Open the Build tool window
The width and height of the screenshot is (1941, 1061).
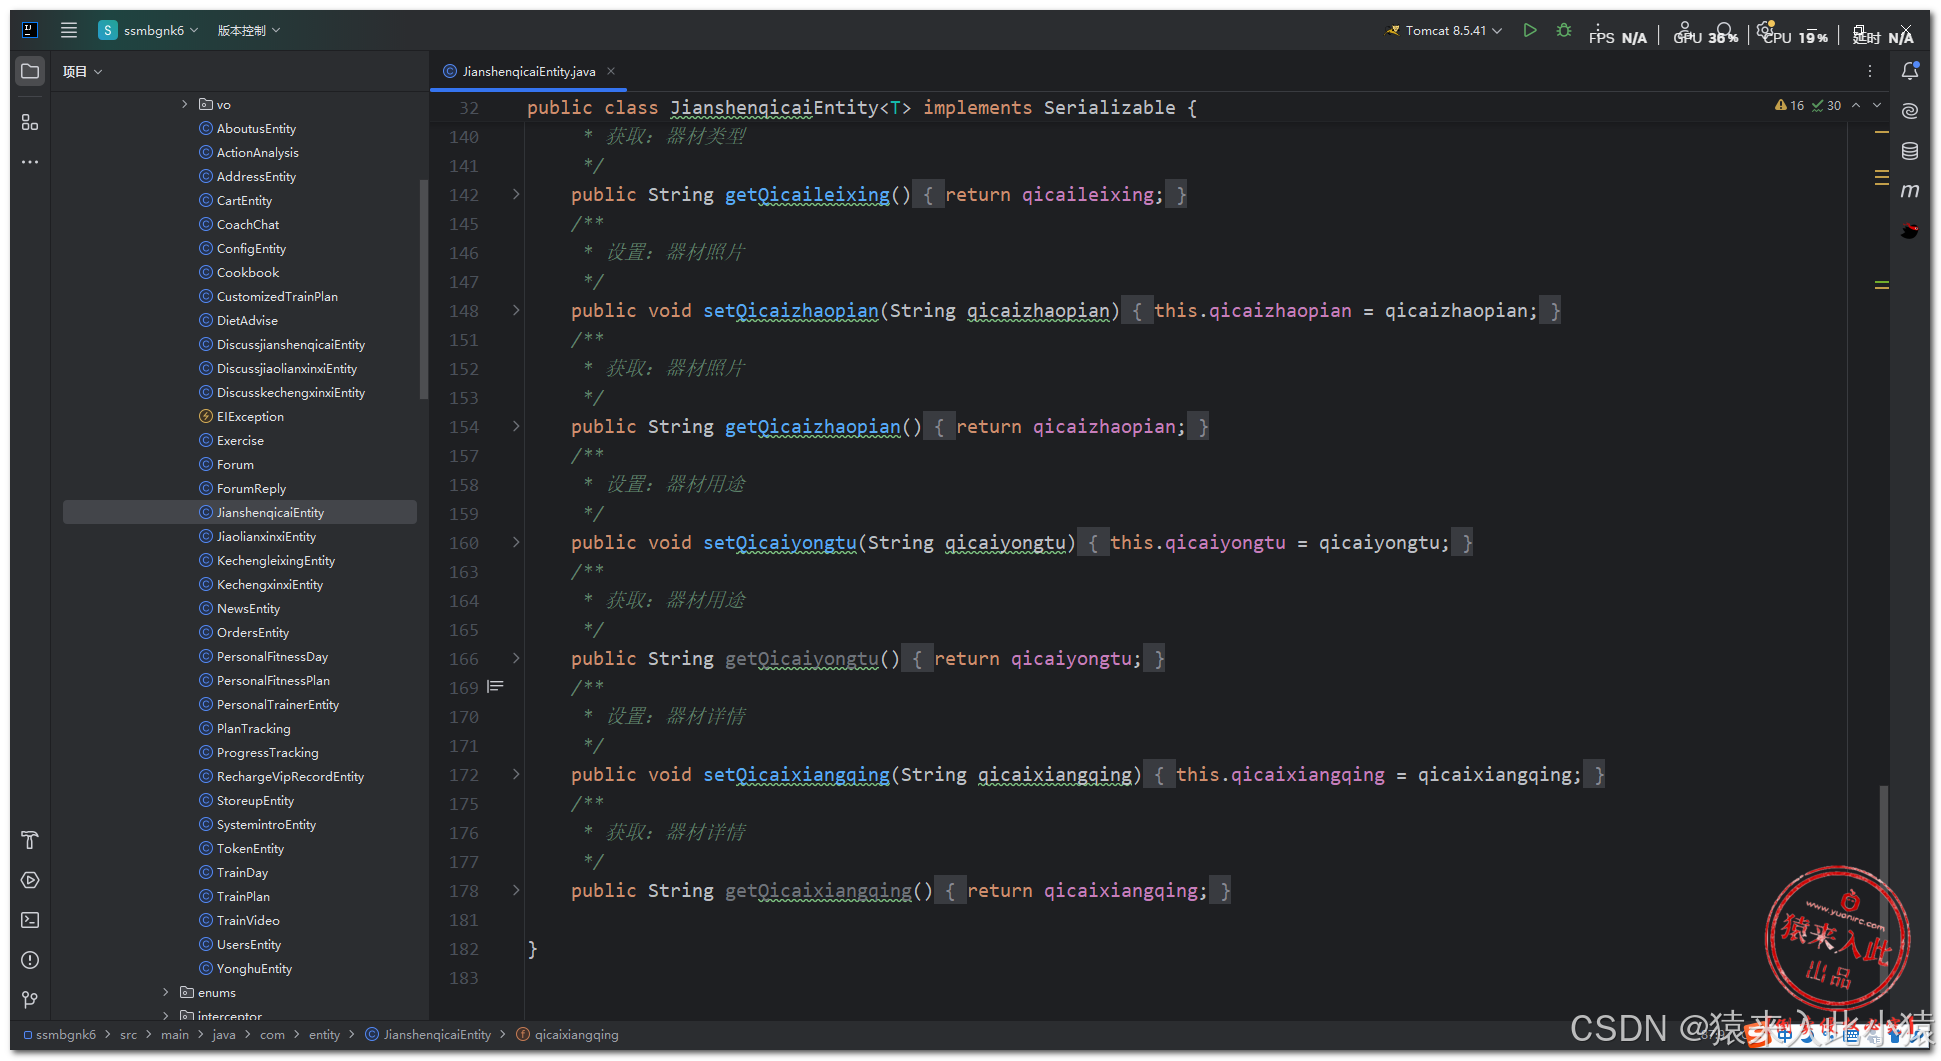tap(30, 840)
